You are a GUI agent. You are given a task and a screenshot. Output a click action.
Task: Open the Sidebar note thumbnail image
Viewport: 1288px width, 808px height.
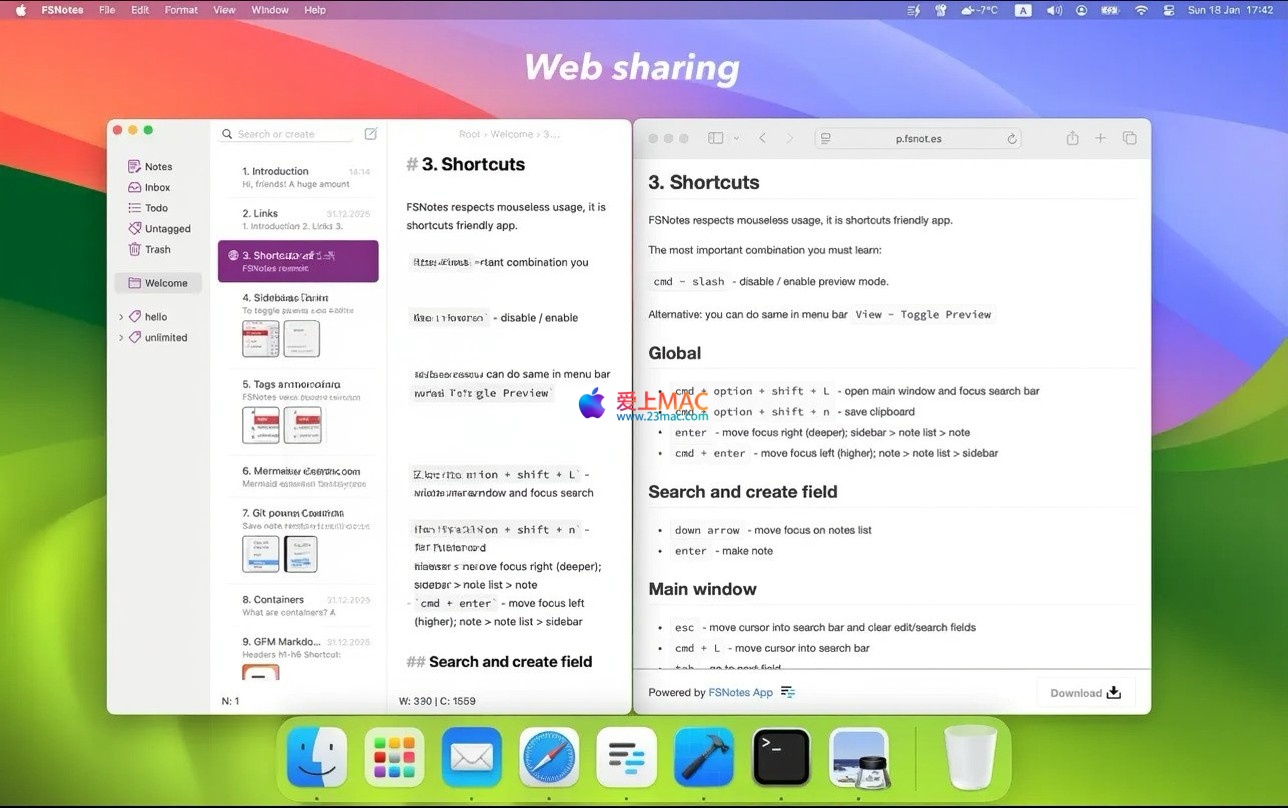261,339
